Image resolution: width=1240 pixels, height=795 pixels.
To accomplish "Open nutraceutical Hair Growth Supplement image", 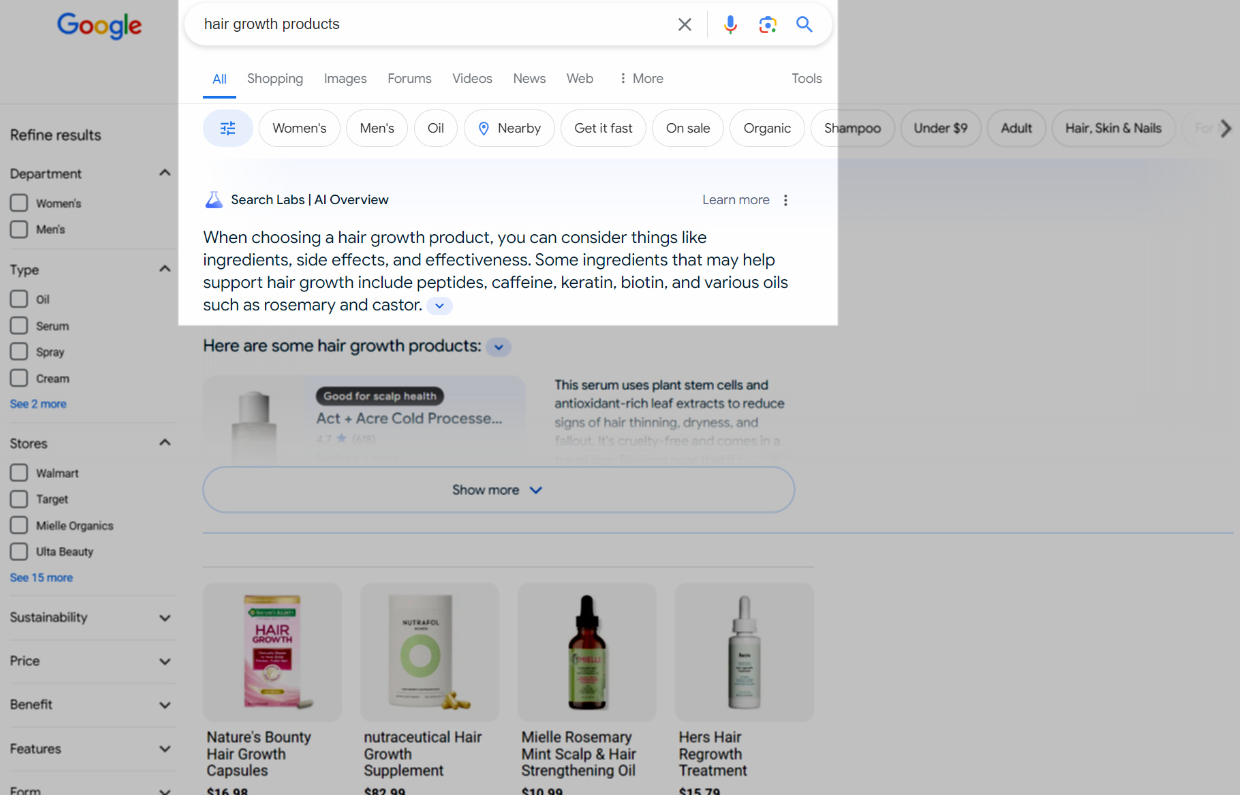I will click(x=429, y=652).
